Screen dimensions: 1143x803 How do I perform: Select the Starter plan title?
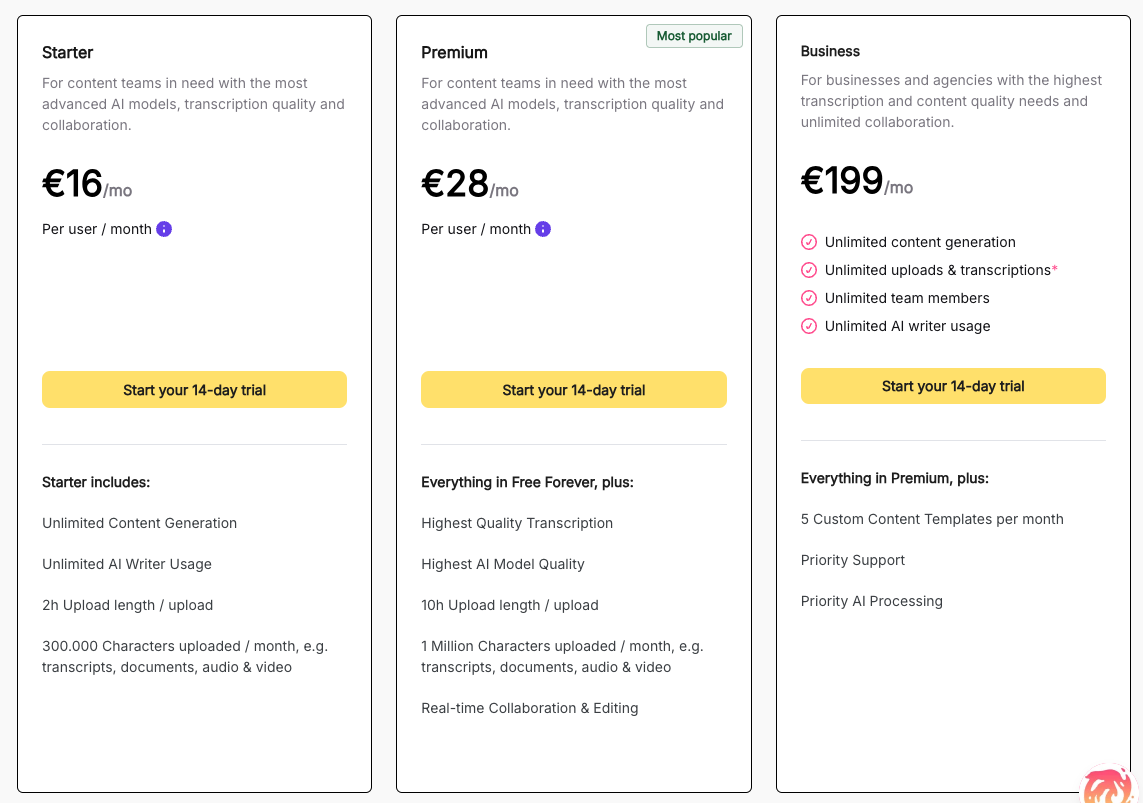[68, 52]
